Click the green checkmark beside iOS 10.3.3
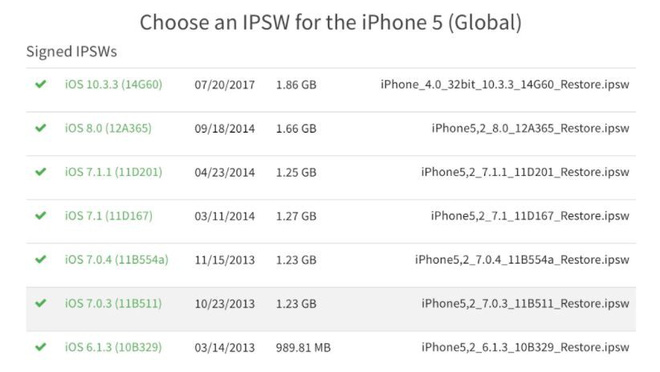The image size is (660, 372). pyautogui.click(x=41, y=84)
